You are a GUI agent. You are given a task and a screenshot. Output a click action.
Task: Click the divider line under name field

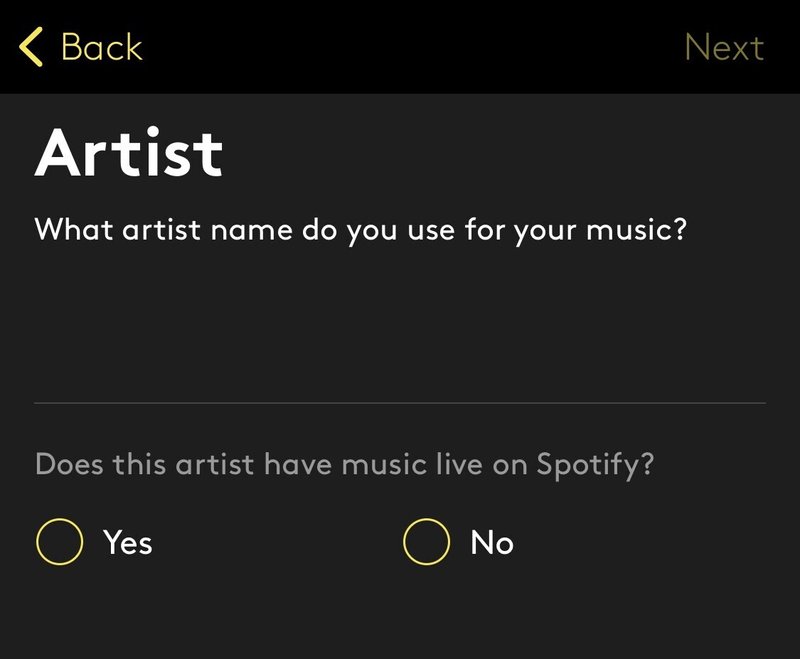[x=400, y=403]
